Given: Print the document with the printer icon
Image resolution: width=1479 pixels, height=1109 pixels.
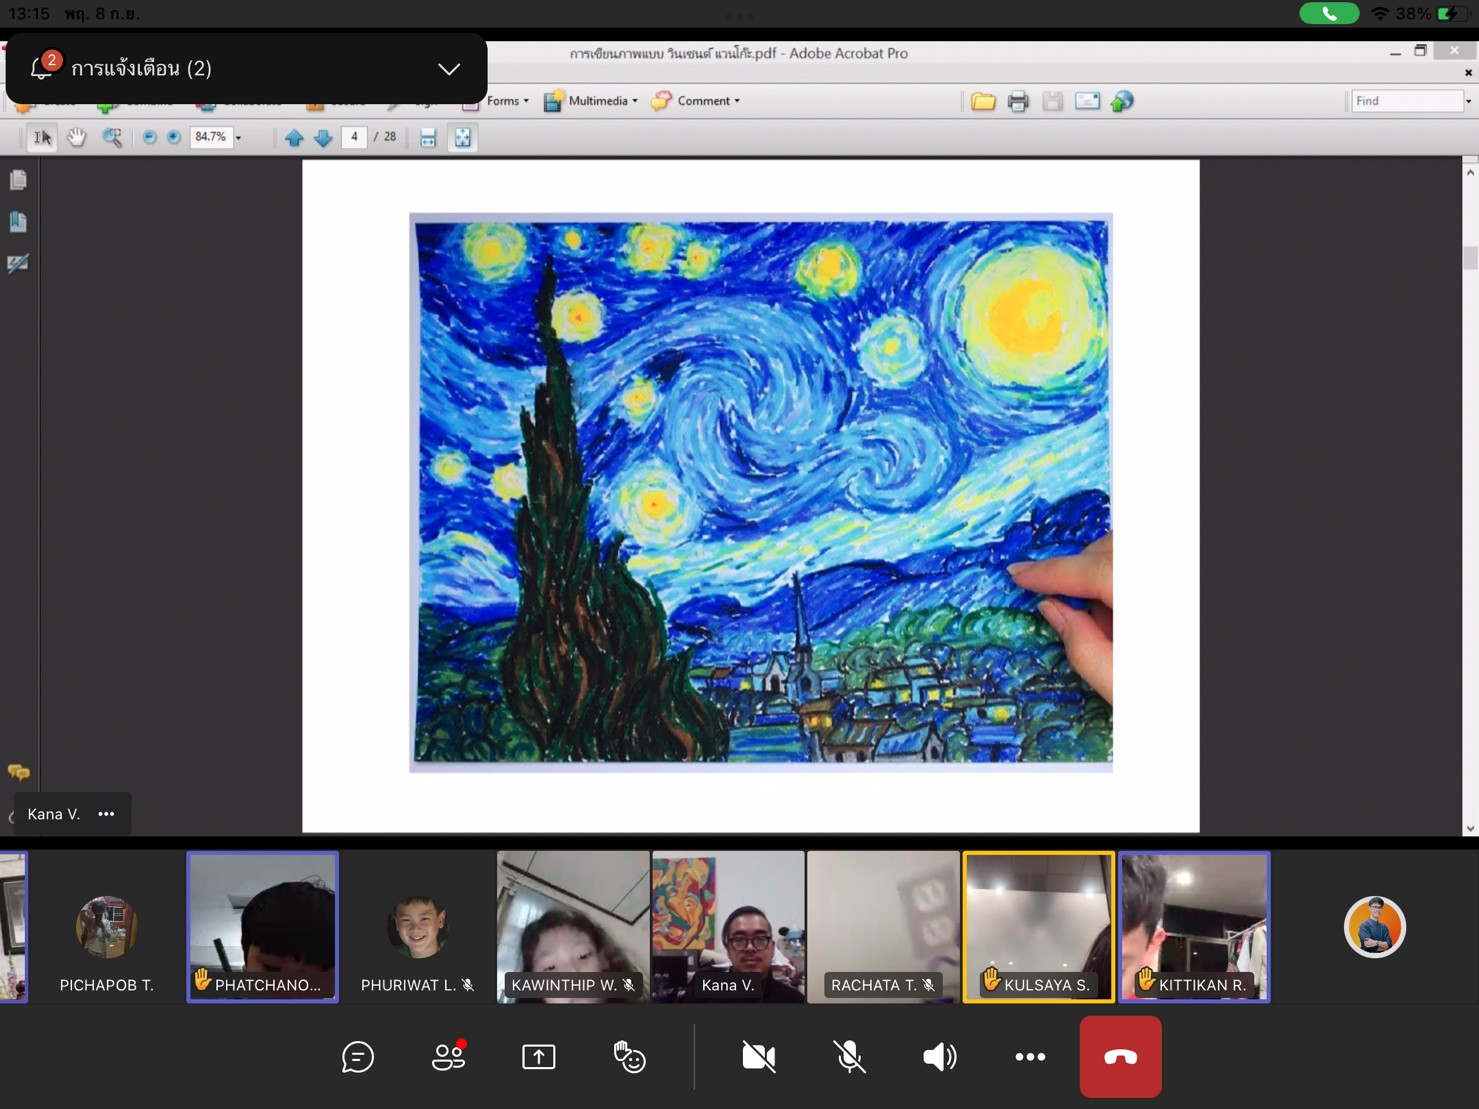Looking at the screenshot, I should tap(1018, 101).
